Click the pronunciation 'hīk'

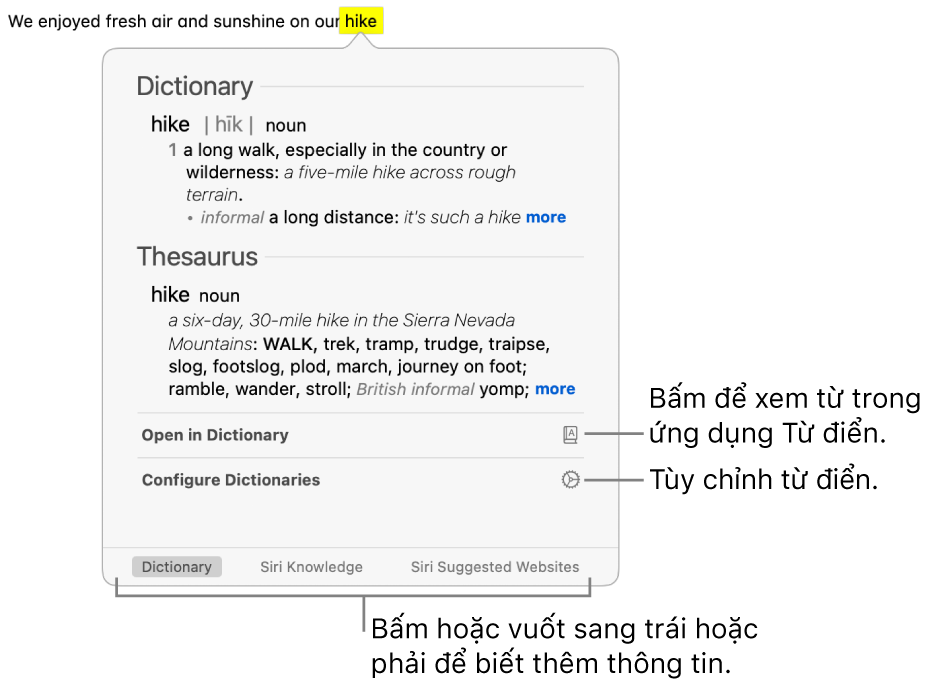[x=229, y=125]
